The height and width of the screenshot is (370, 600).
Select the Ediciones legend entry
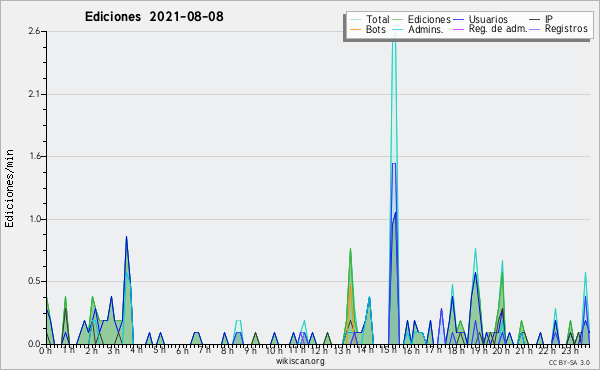[429, 20]
